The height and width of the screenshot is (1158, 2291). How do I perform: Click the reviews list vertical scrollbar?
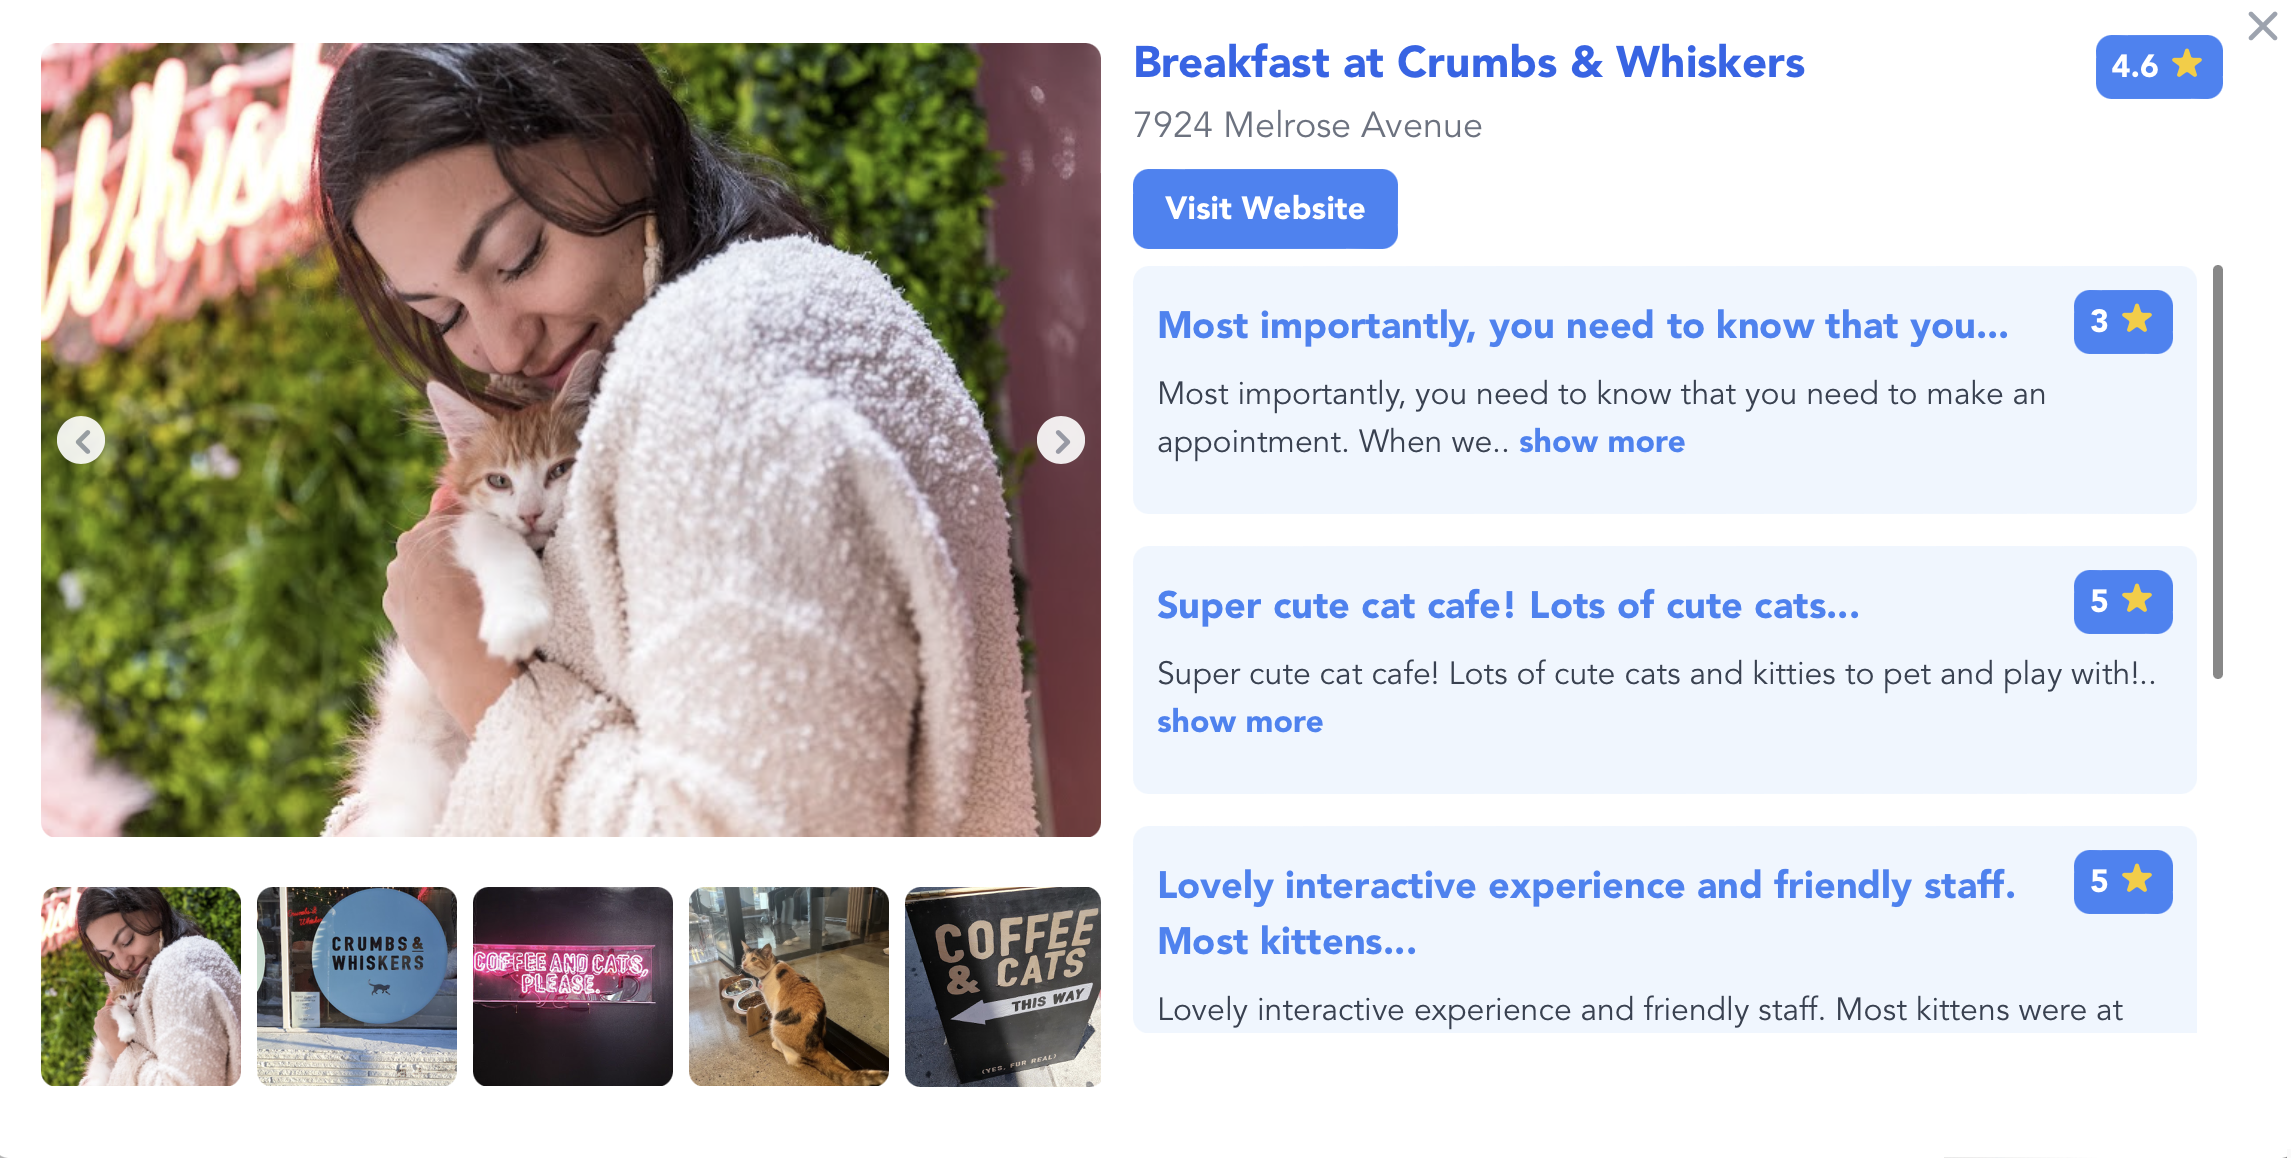[x=2217, y=472]
